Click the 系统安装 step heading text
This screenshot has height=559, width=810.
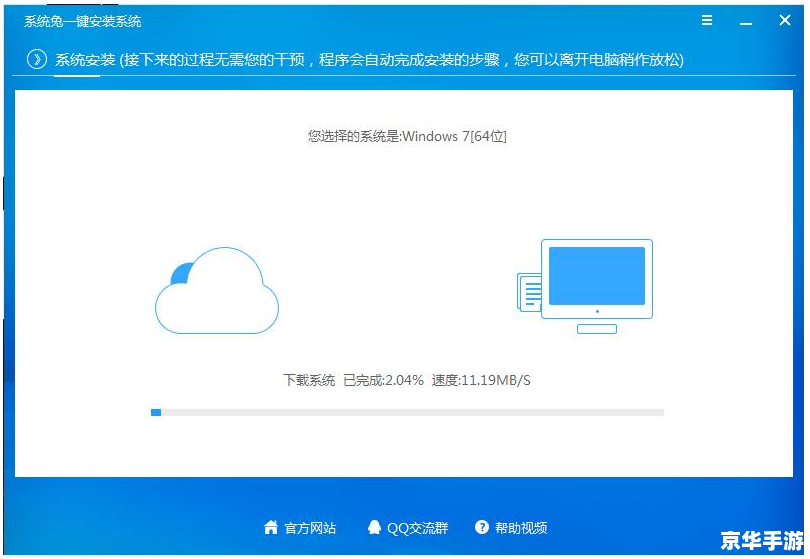tap(85, 60)
